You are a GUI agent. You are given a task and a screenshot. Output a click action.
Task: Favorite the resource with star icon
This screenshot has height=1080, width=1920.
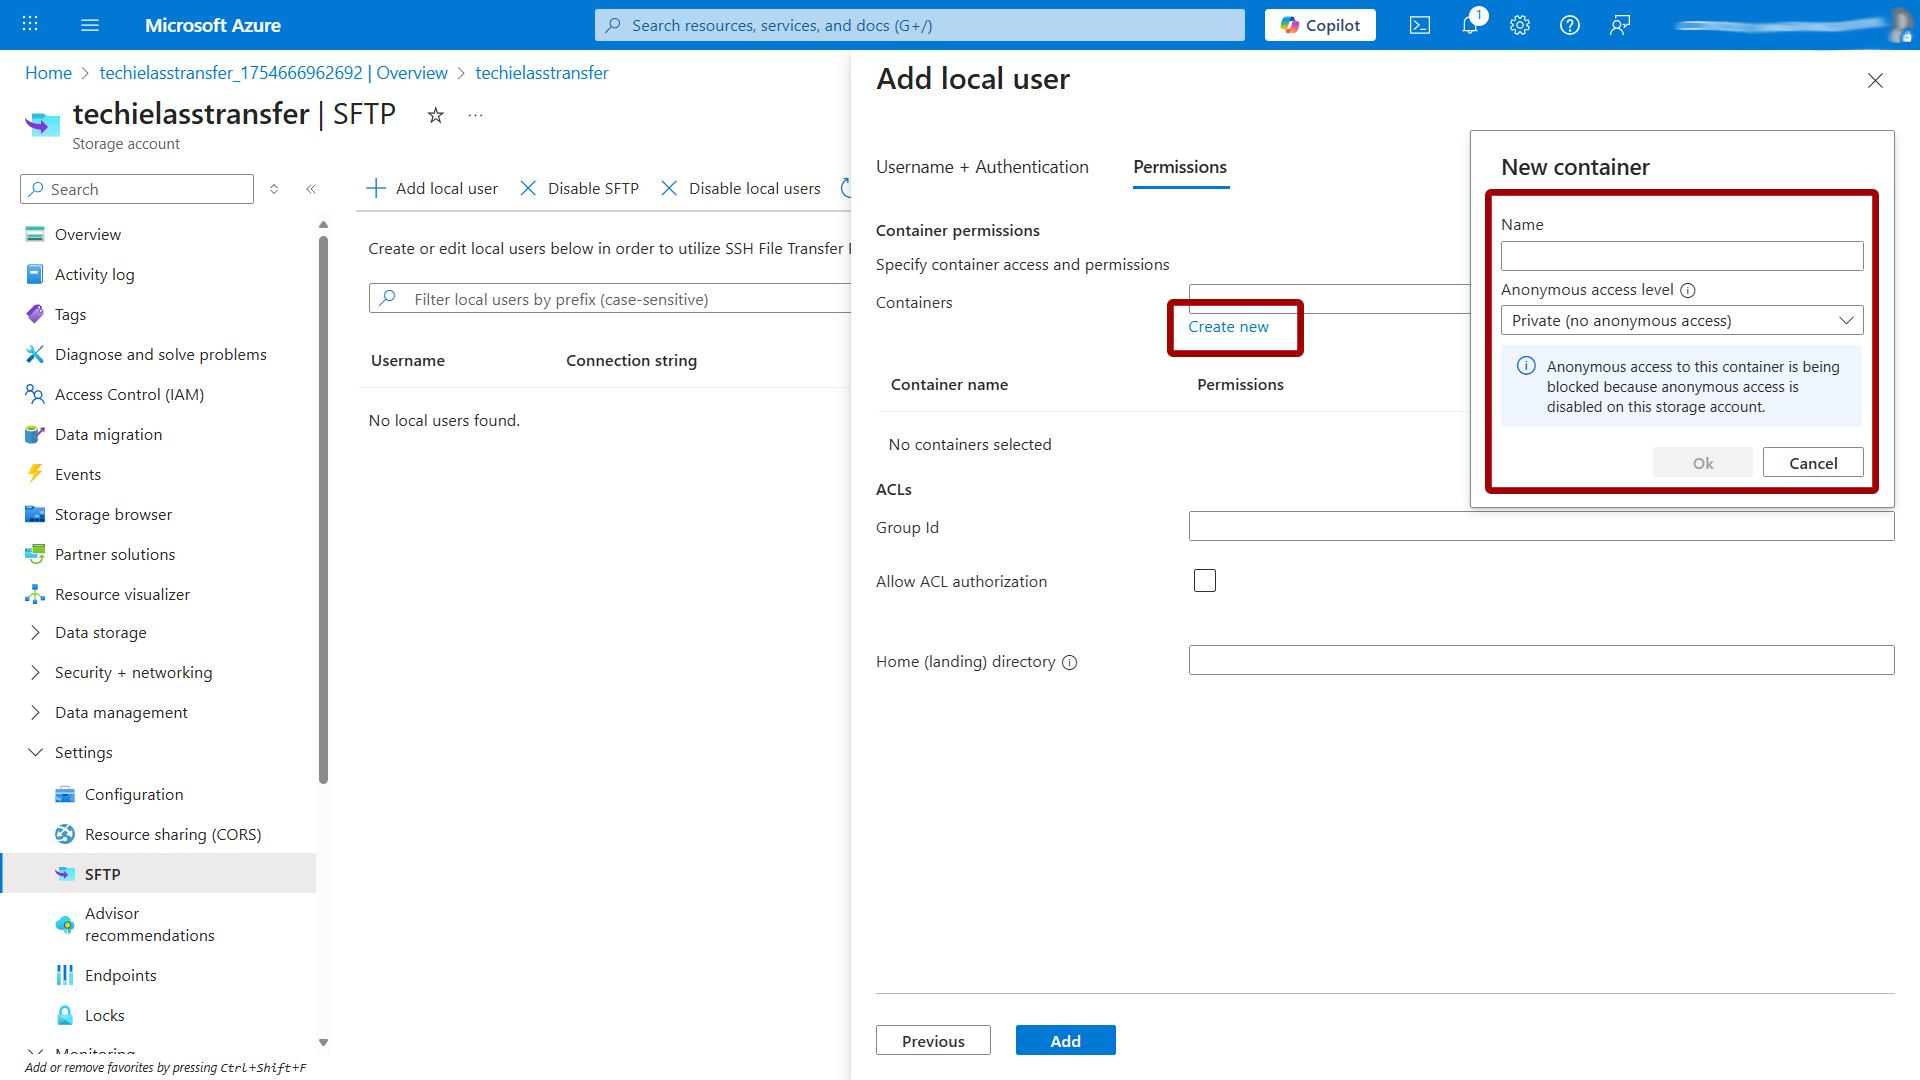(435, 116)
